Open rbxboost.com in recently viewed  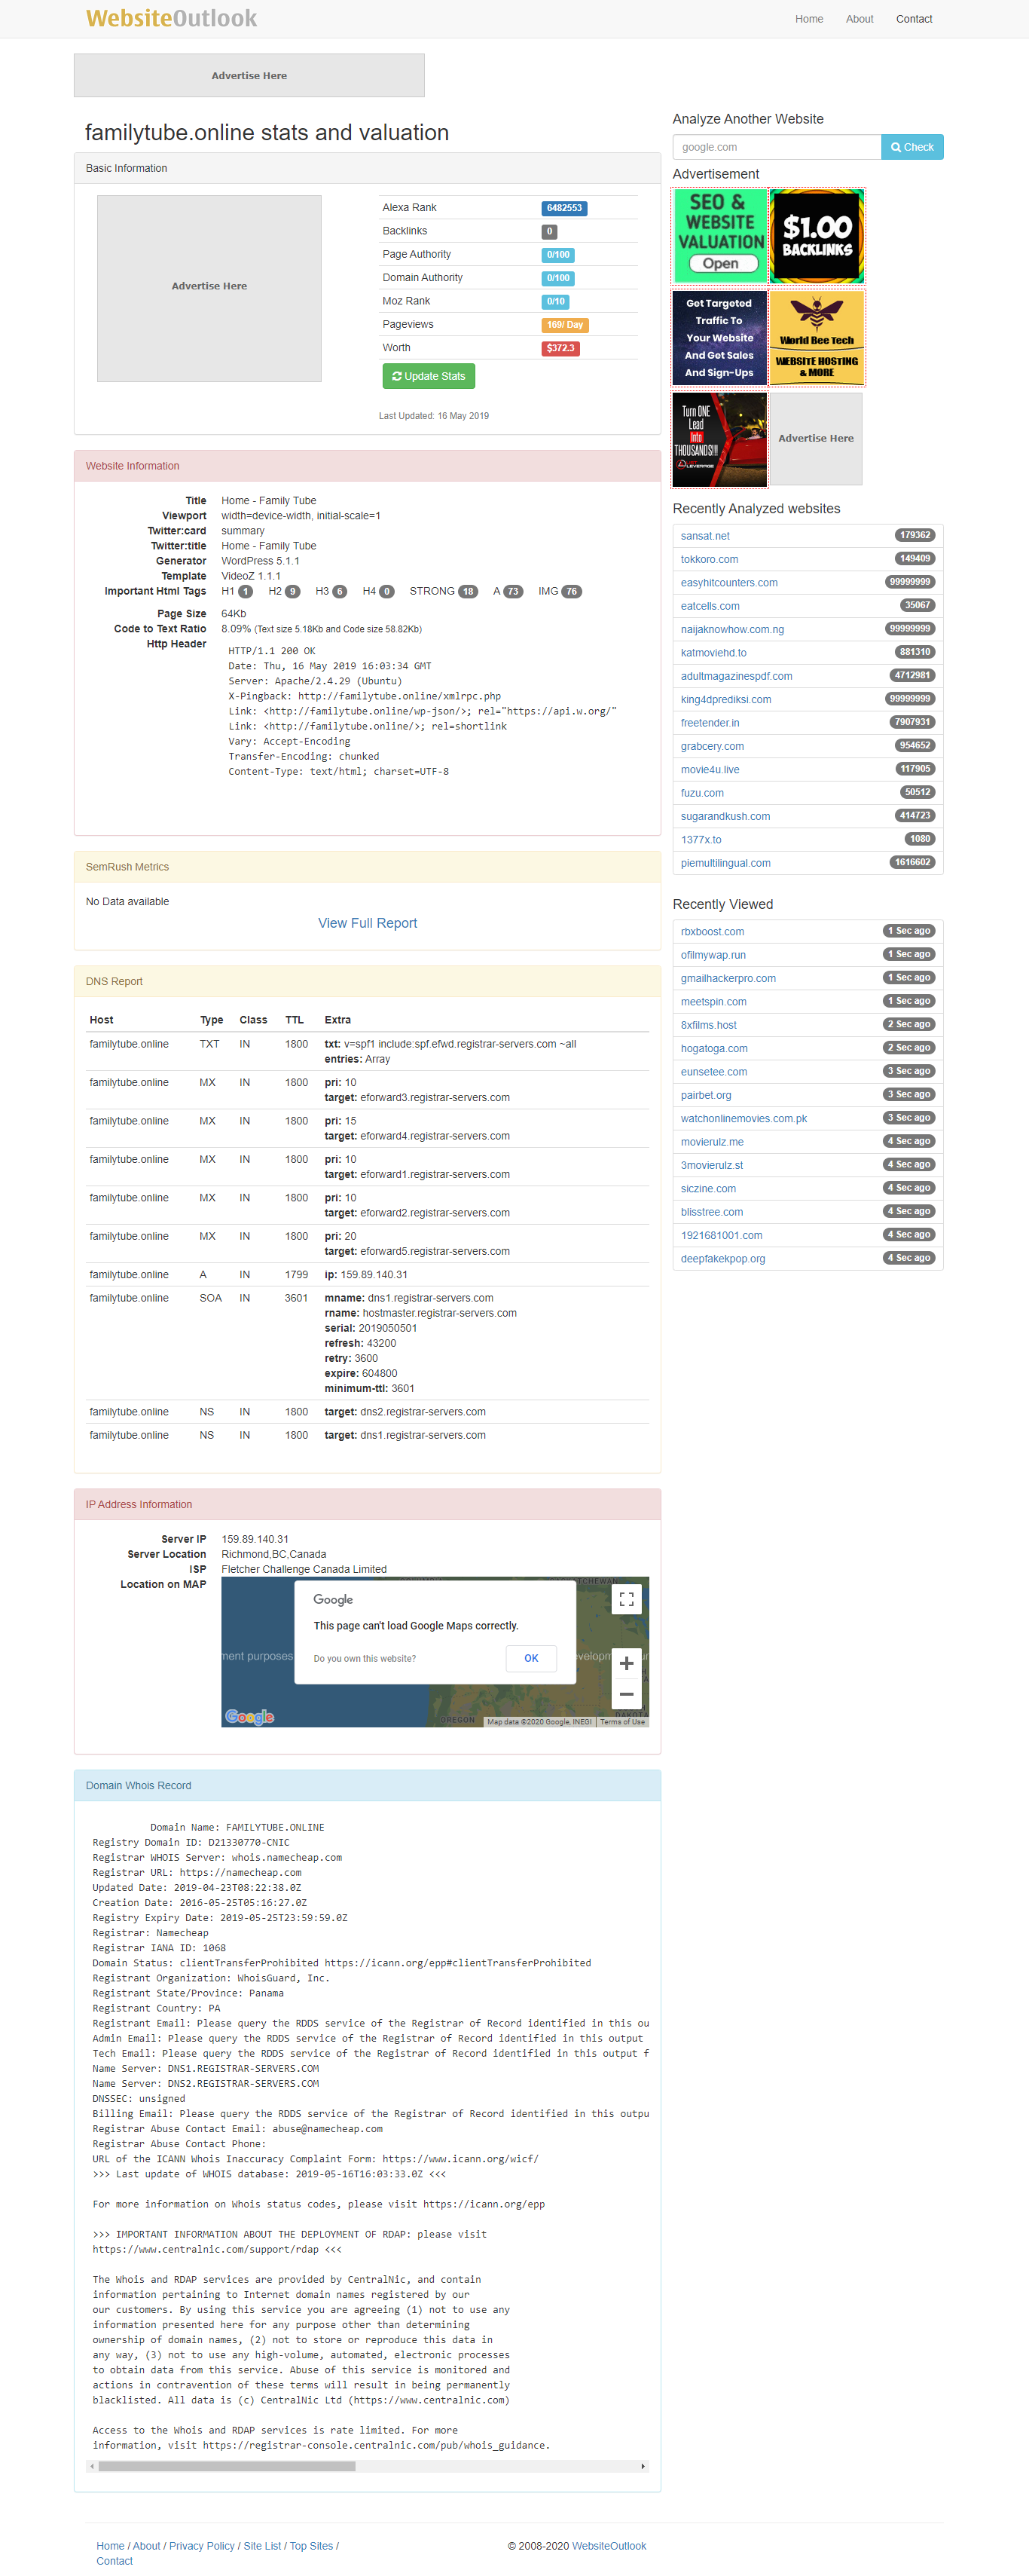click(712, 932)
